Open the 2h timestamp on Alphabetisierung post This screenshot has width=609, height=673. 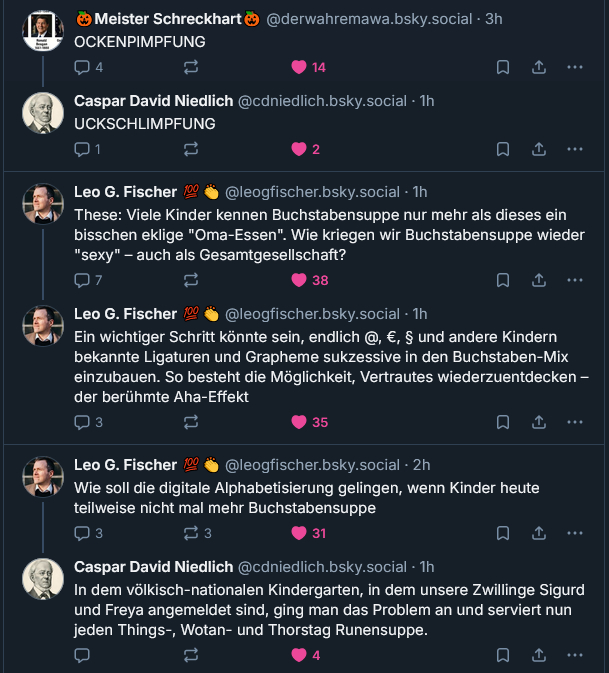(x=422, y=465)
